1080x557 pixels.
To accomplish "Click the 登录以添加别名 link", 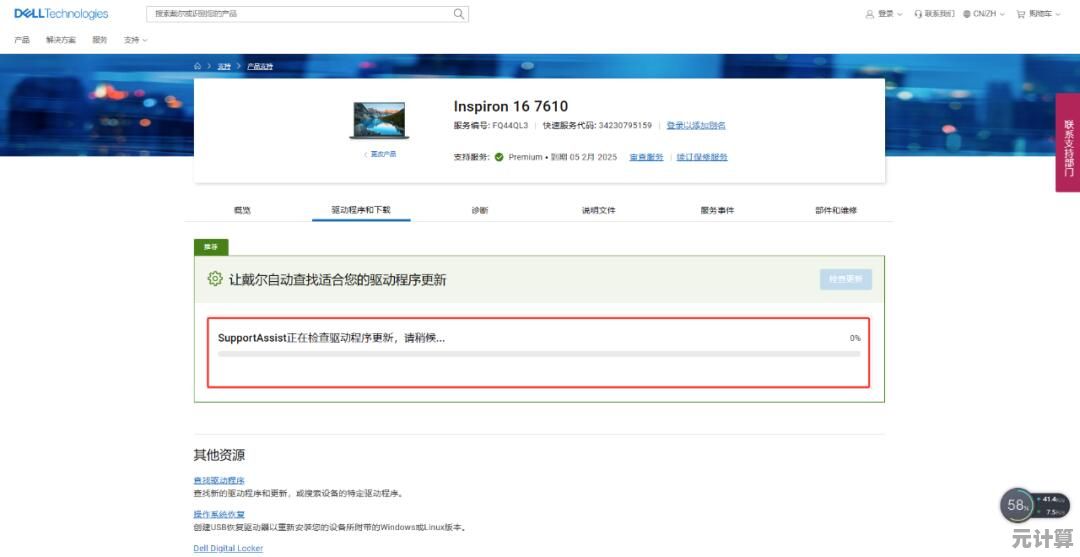I will (x=696, y=125).
